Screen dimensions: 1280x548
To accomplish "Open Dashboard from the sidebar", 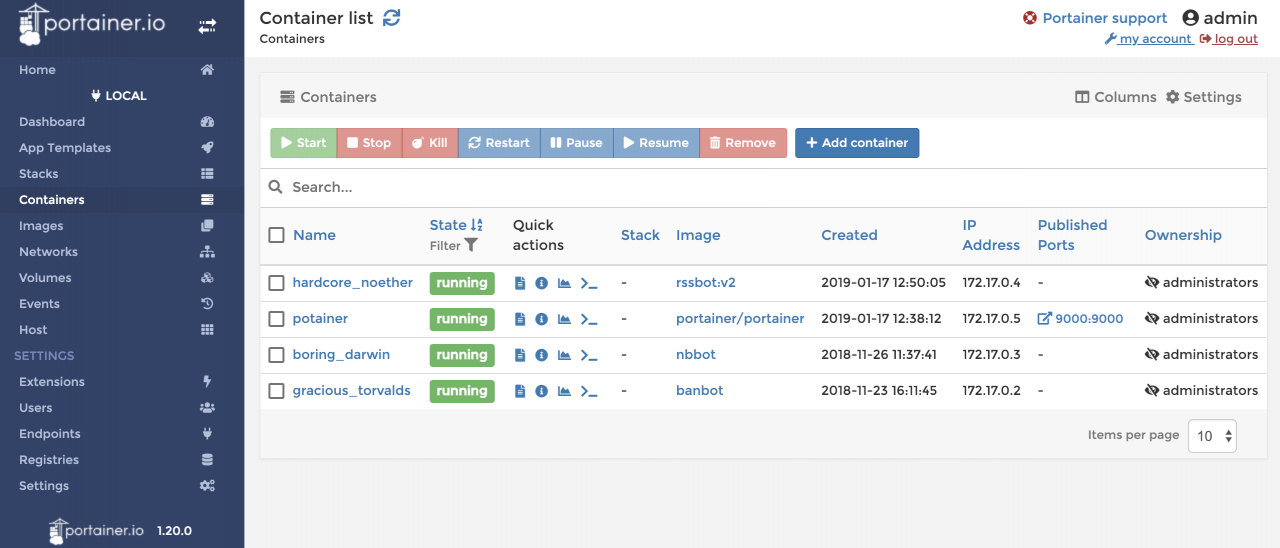I will [x=122, y=122].
